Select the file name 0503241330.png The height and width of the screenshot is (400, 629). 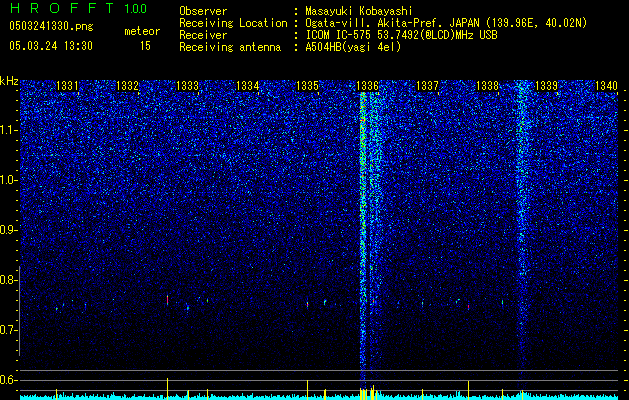51,26
